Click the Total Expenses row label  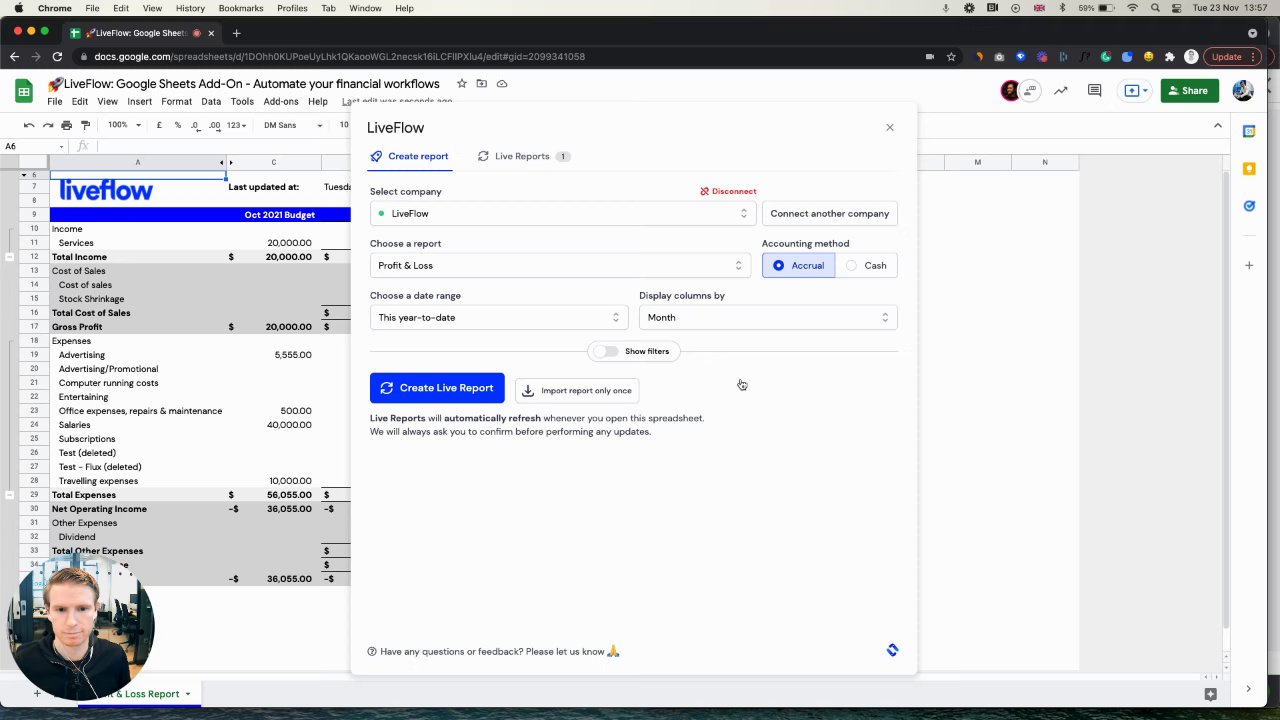click(x=84, y=495)
